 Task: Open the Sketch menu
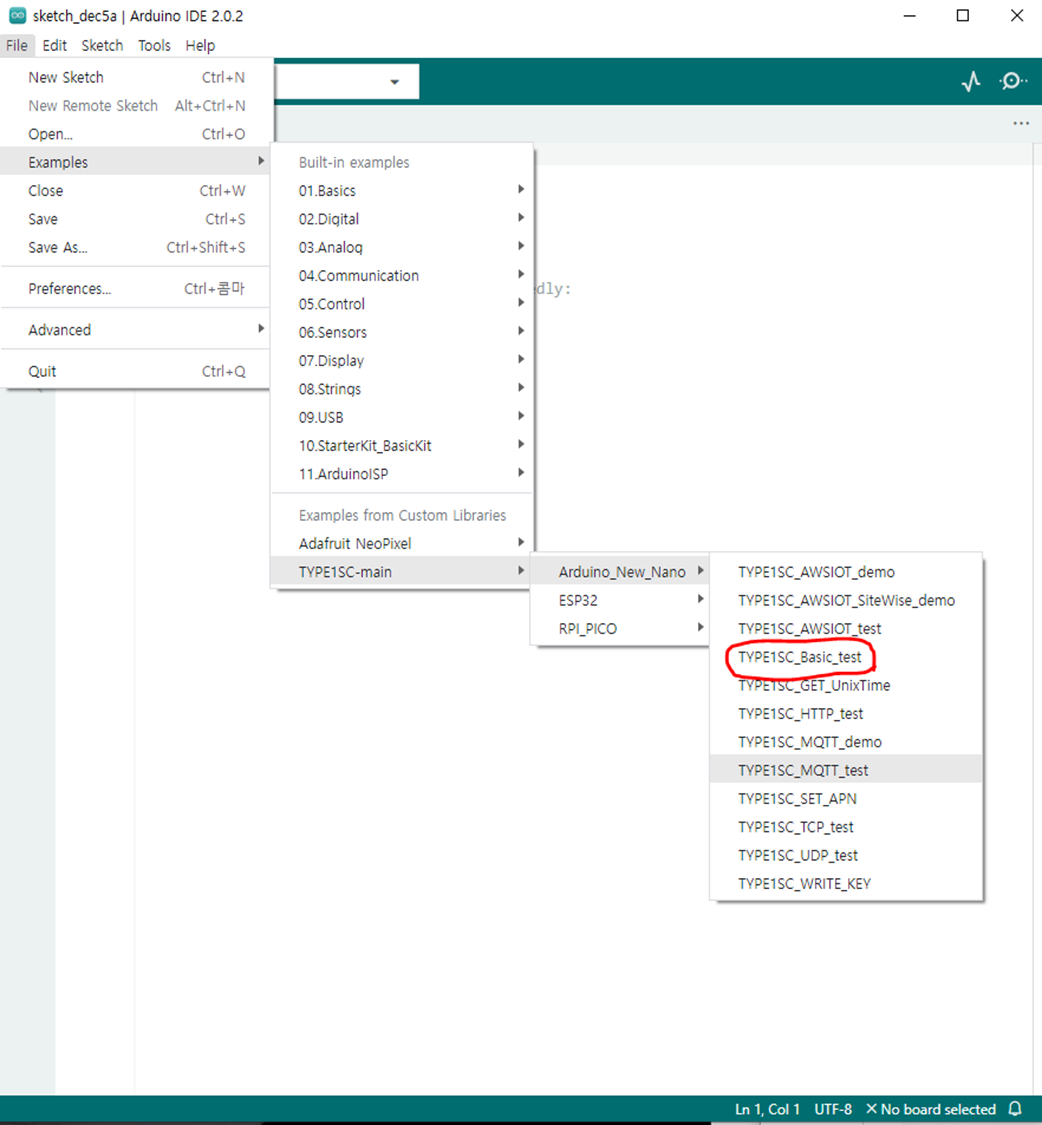tap(102, 45)
